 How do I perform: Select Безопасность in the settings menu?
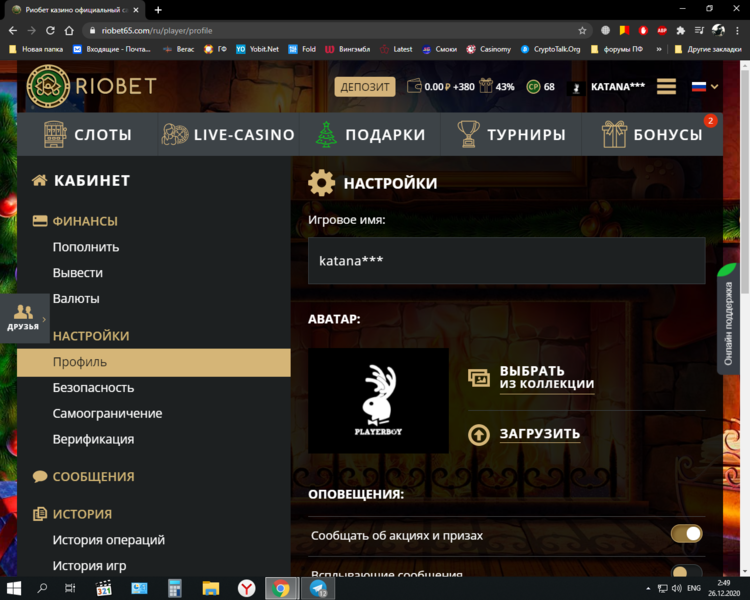click(x=93, y=387)
